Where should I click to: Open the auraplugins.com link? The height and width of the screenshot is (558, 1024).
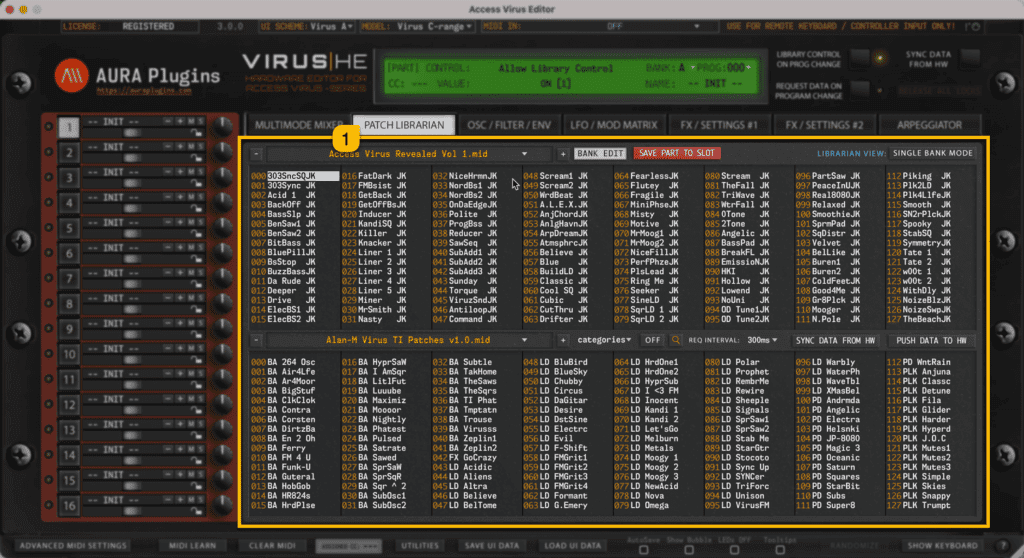coord(144,91)
